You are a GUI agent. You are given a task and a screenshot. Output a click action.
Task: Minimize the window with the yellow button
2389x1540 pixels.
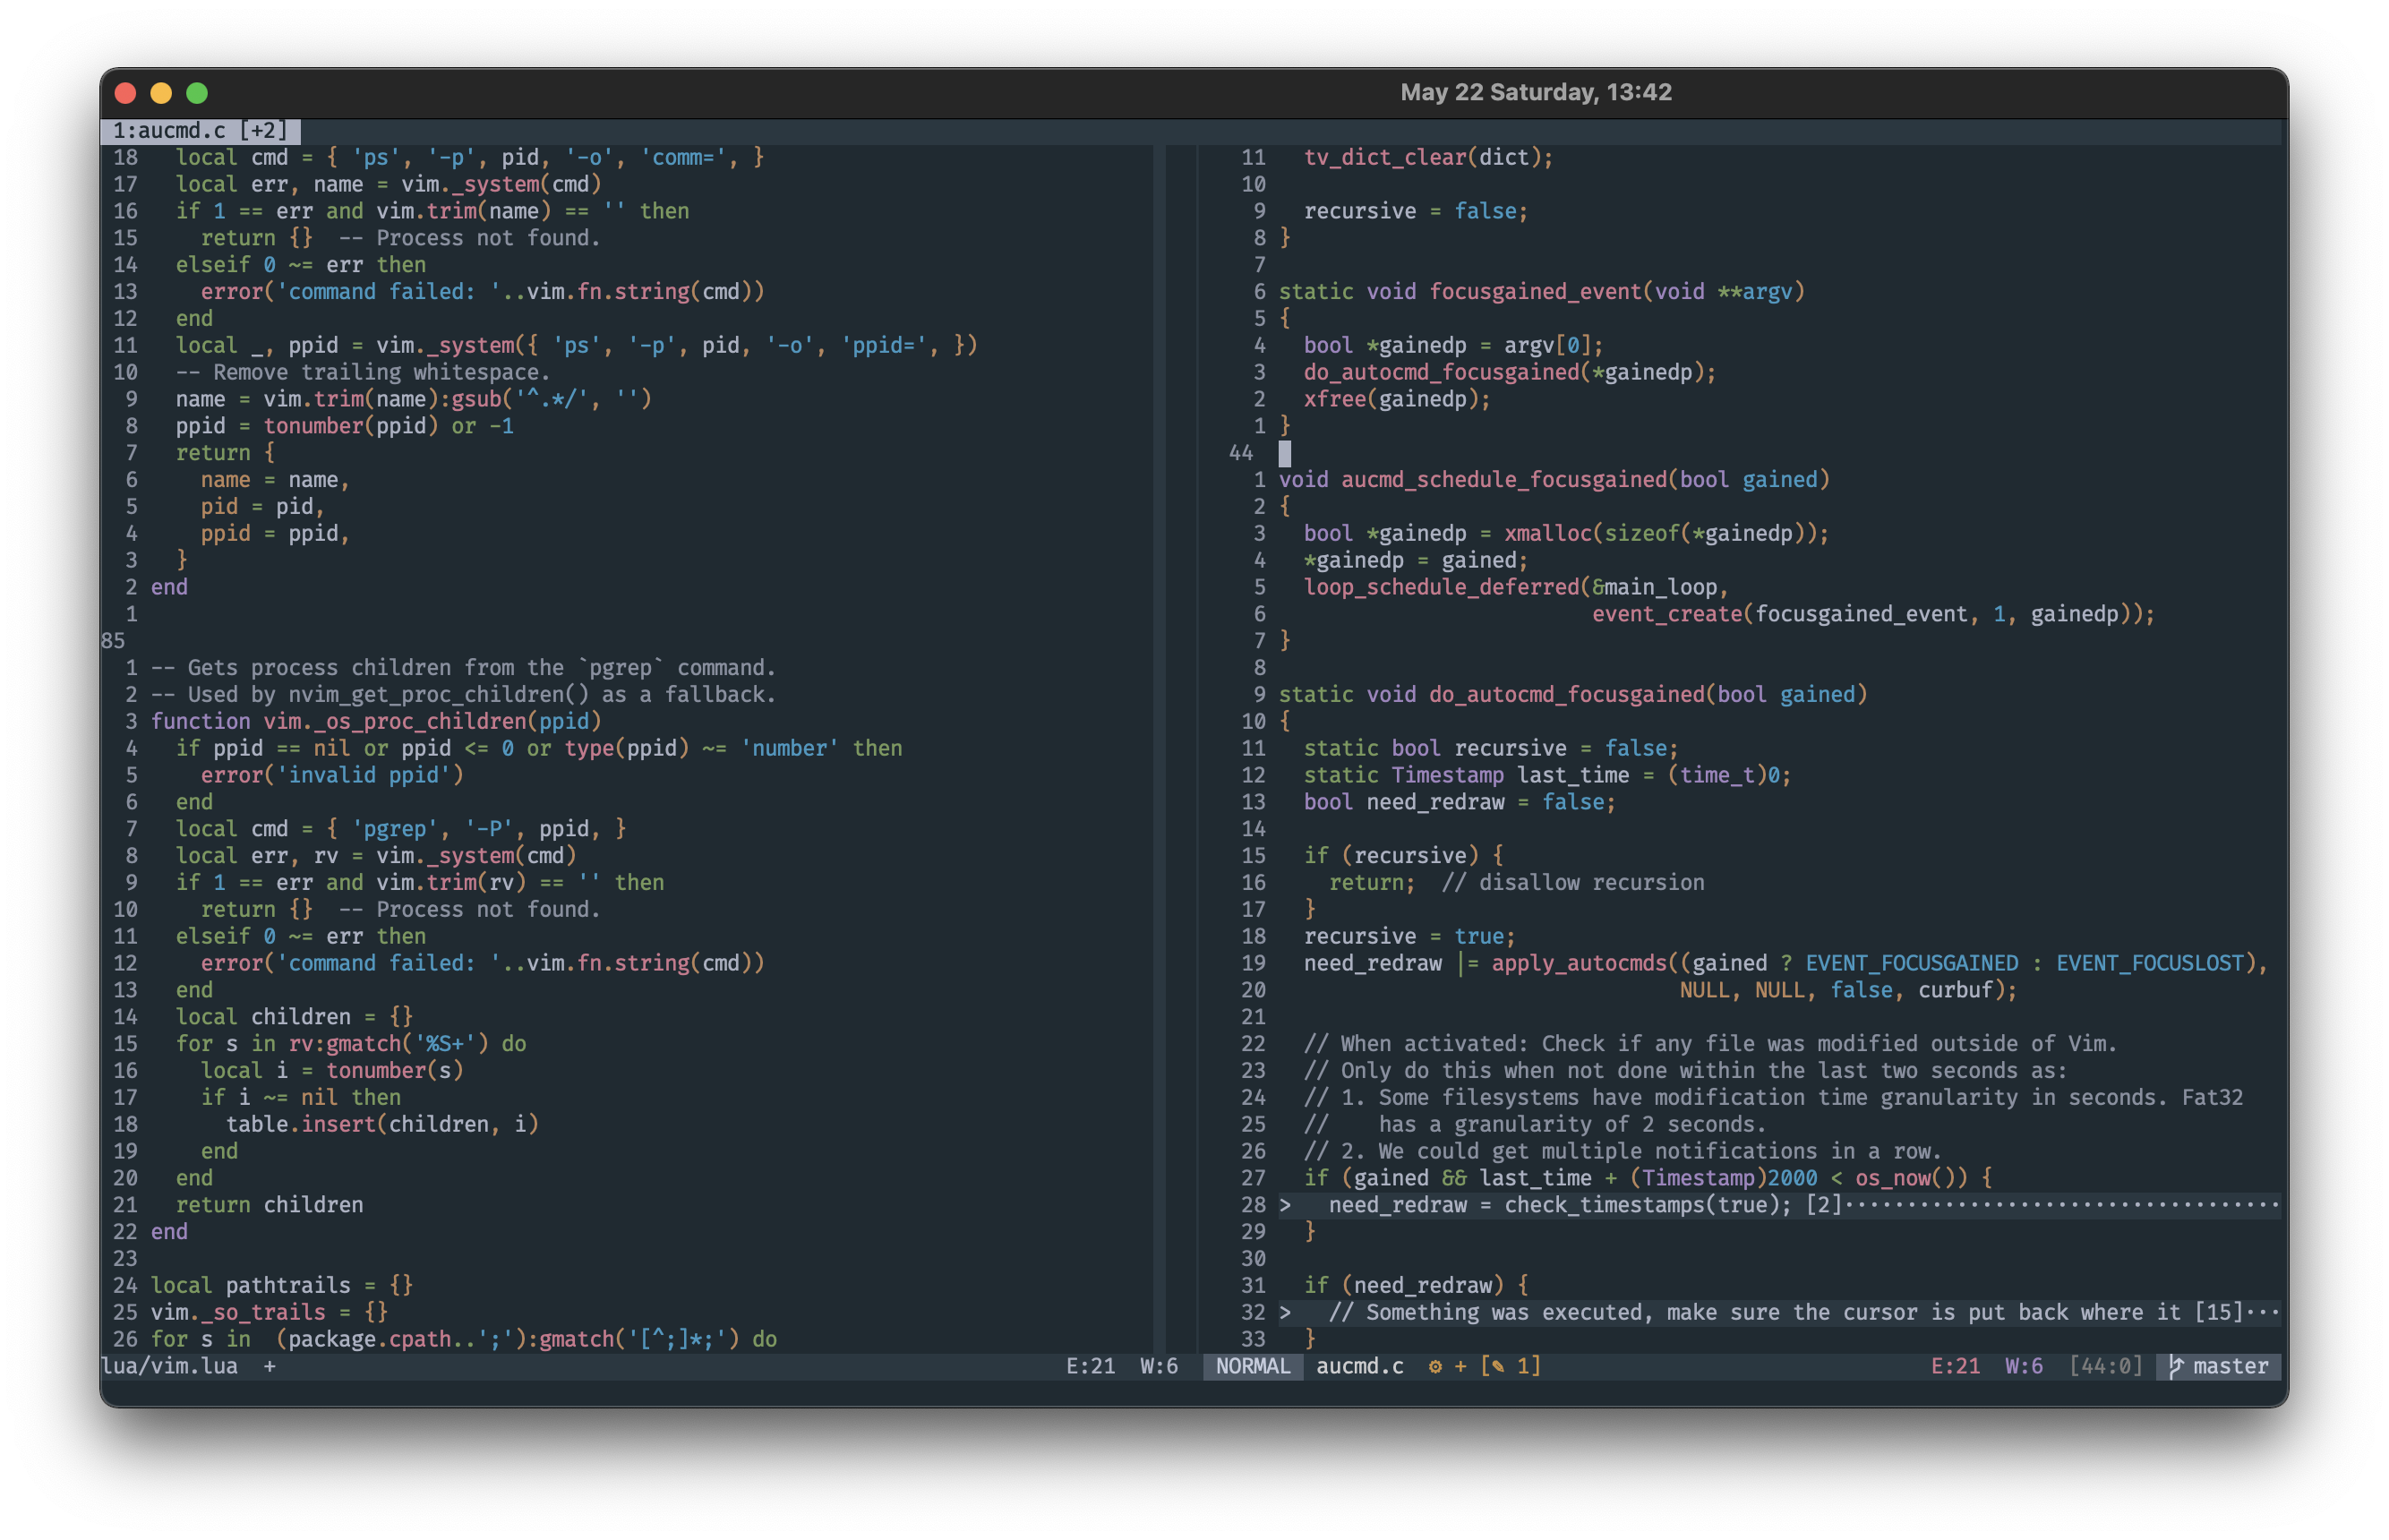(161, 93)
